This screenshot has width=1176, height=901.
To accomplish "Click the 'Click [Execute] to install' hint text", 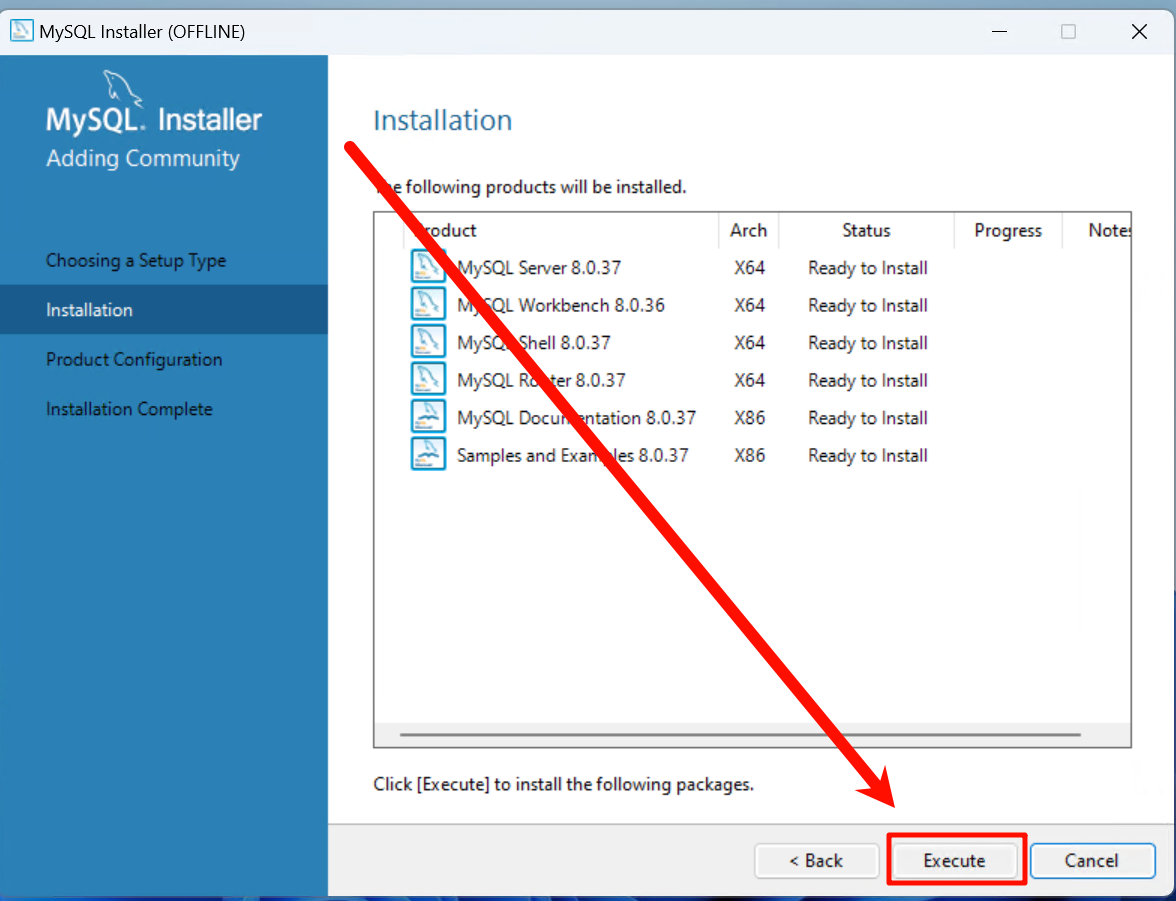I will point(563,784).
